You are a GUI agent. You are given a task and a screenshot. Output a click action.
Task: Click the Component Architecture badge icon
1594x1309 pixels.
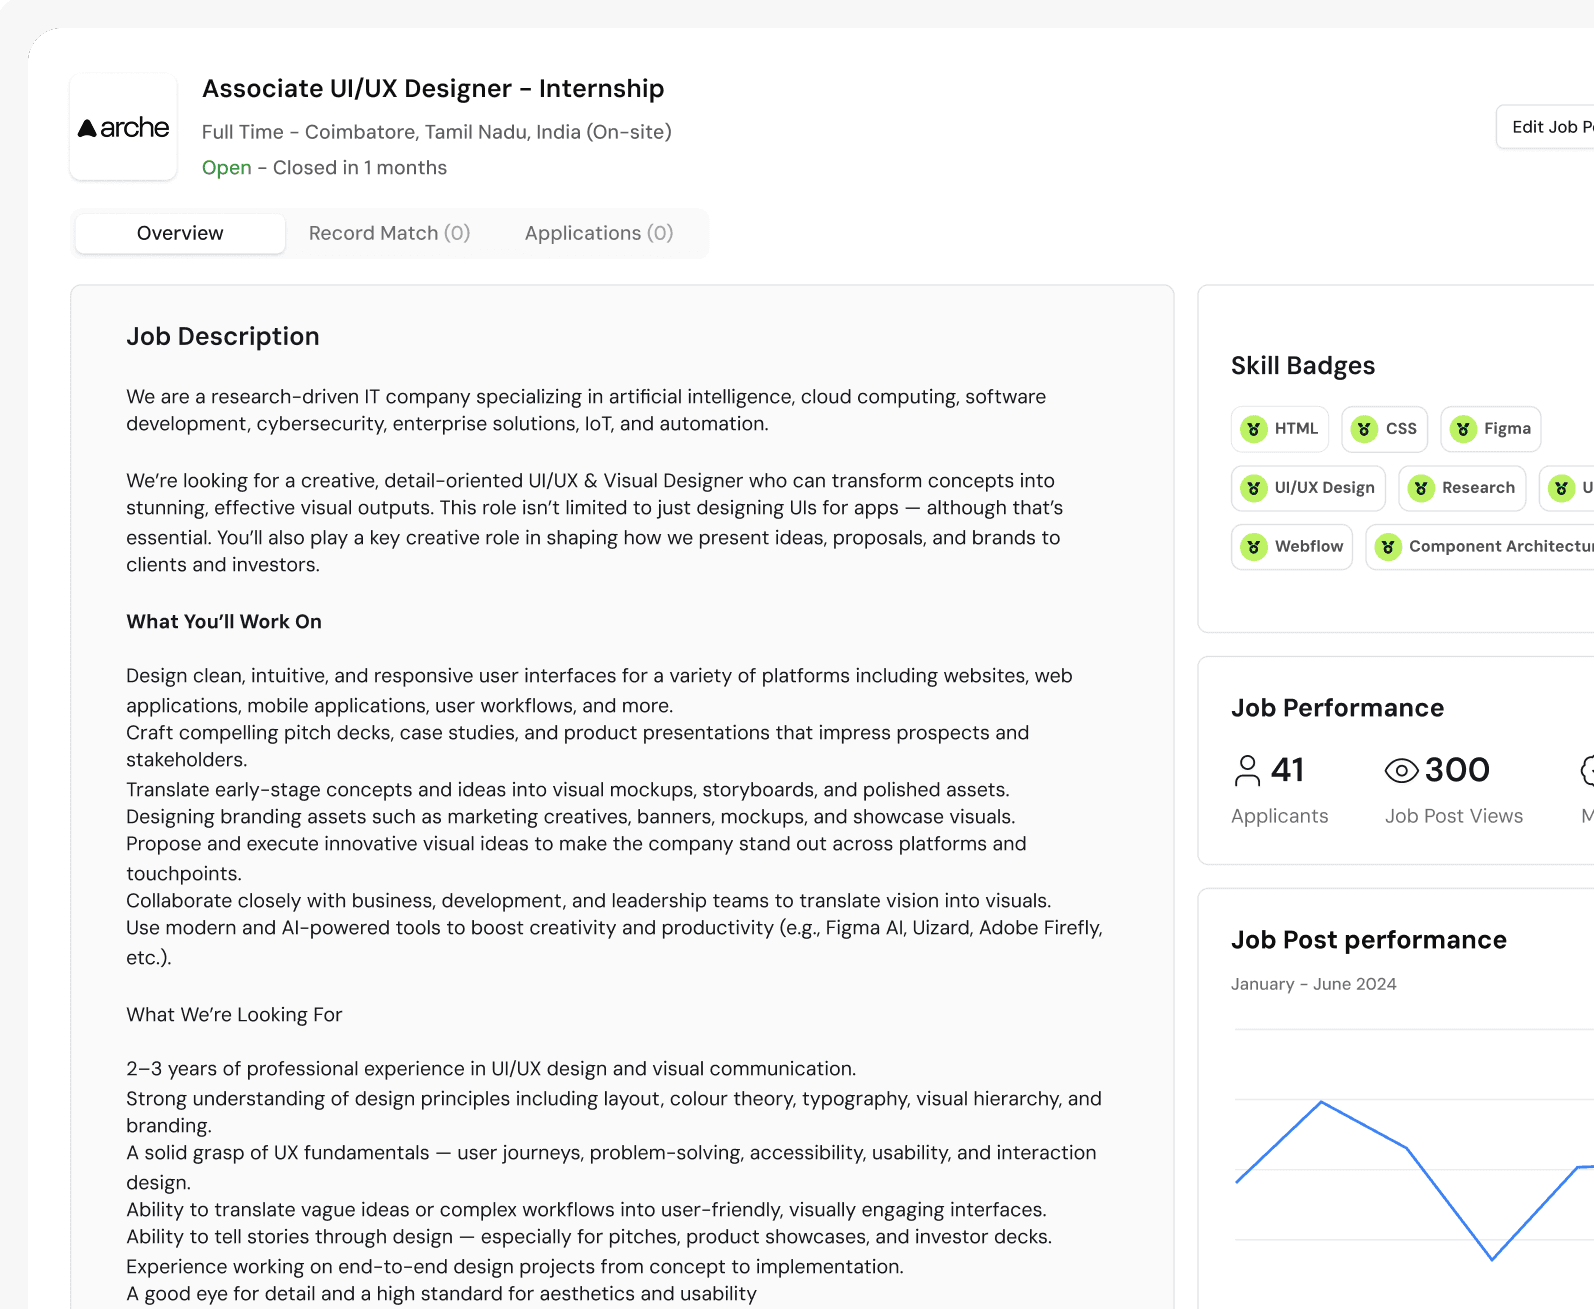[1387, 547]
